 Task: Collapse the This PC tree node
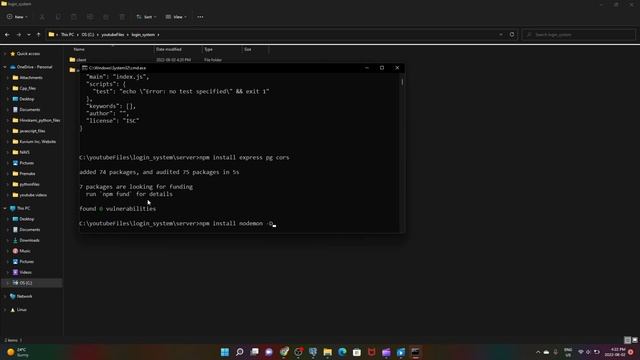click(x=4, y=208)
